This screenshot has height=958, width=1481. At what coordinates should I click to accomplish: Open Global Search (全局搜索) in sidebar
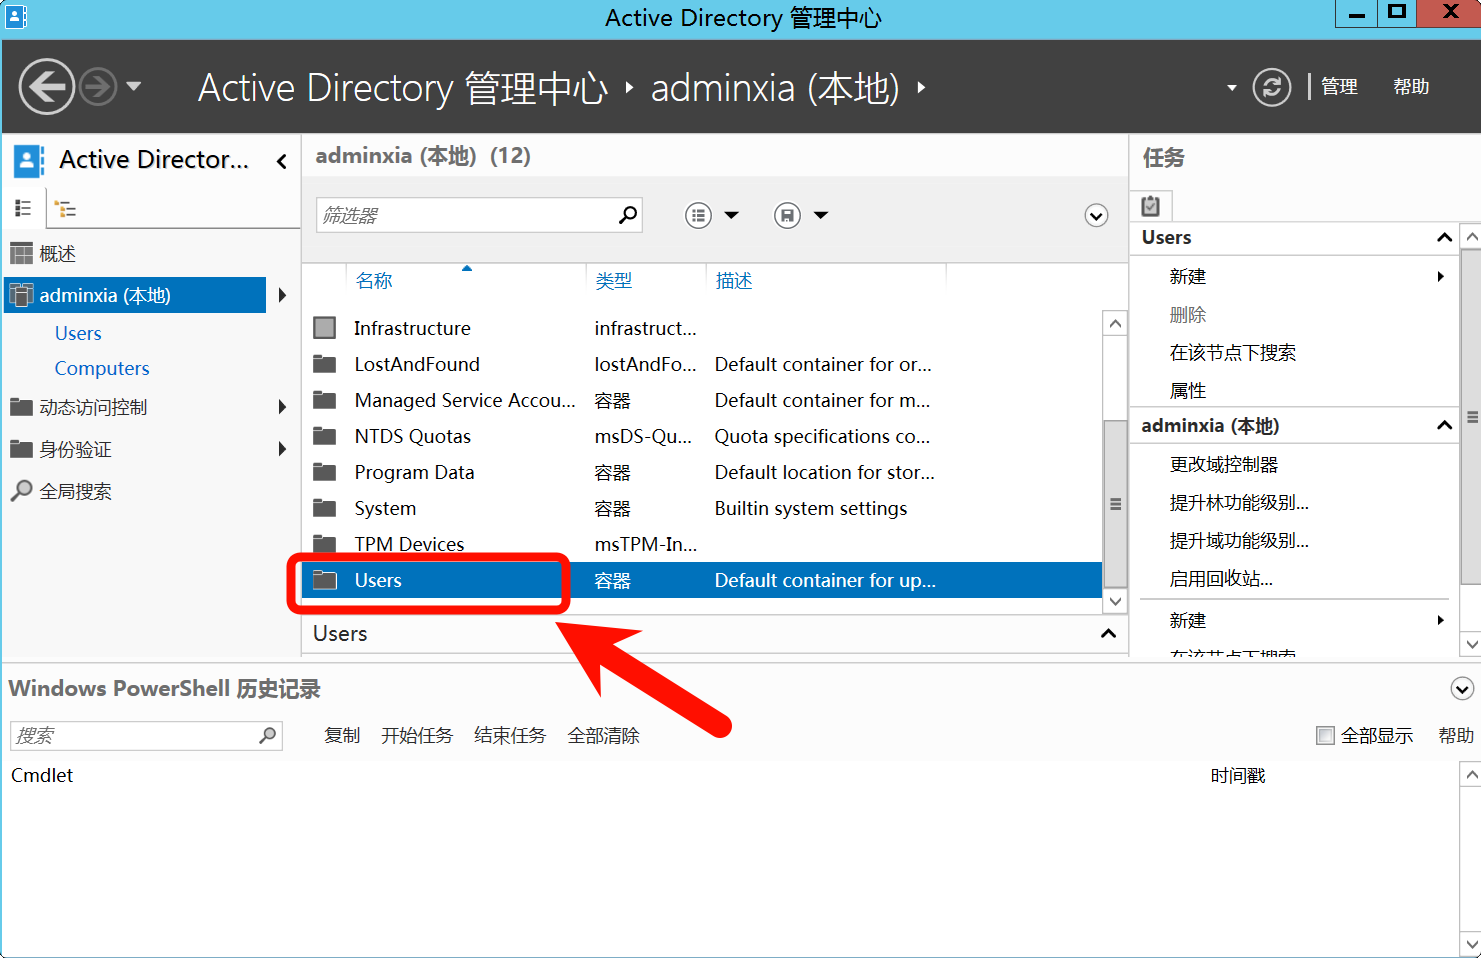[75, 491]
